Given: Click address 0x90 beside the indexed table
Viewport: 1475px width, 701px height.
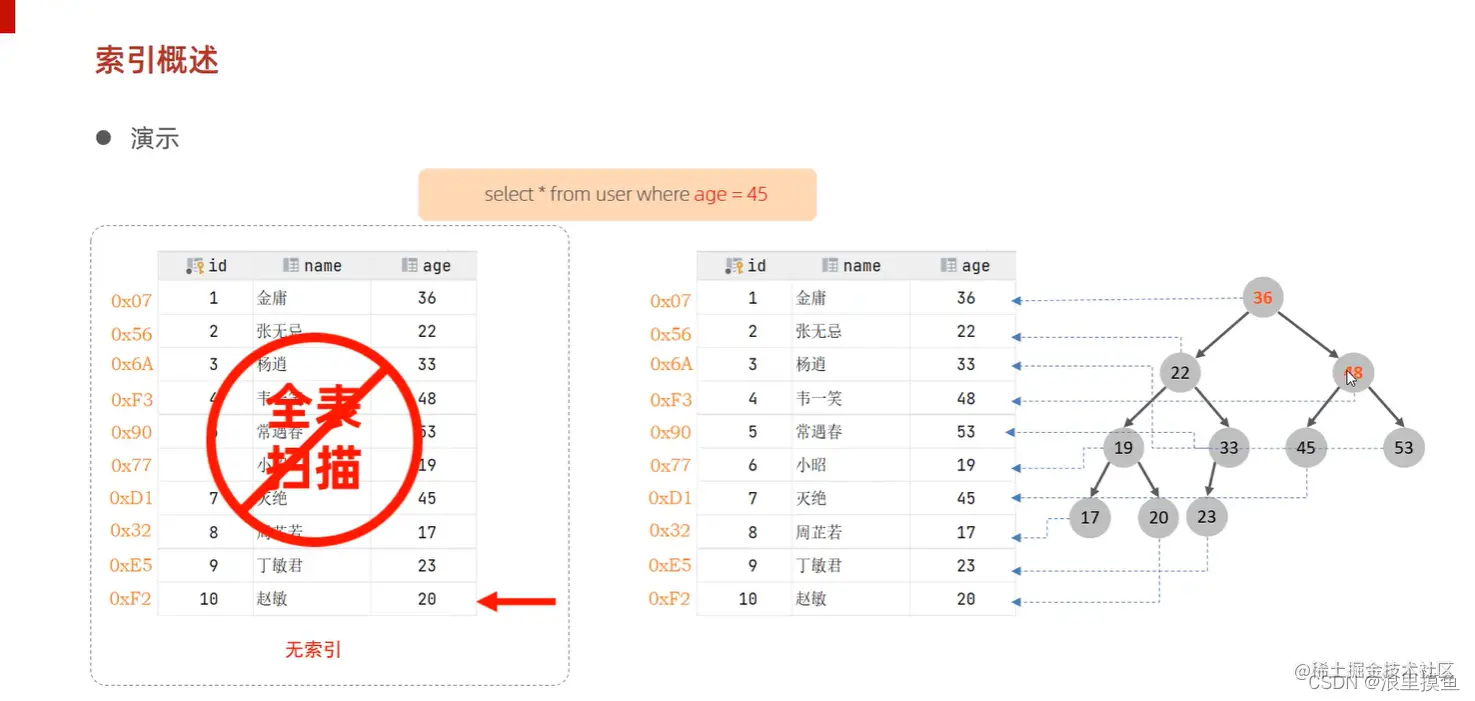Looking at the screenshot, I should 671,432.
